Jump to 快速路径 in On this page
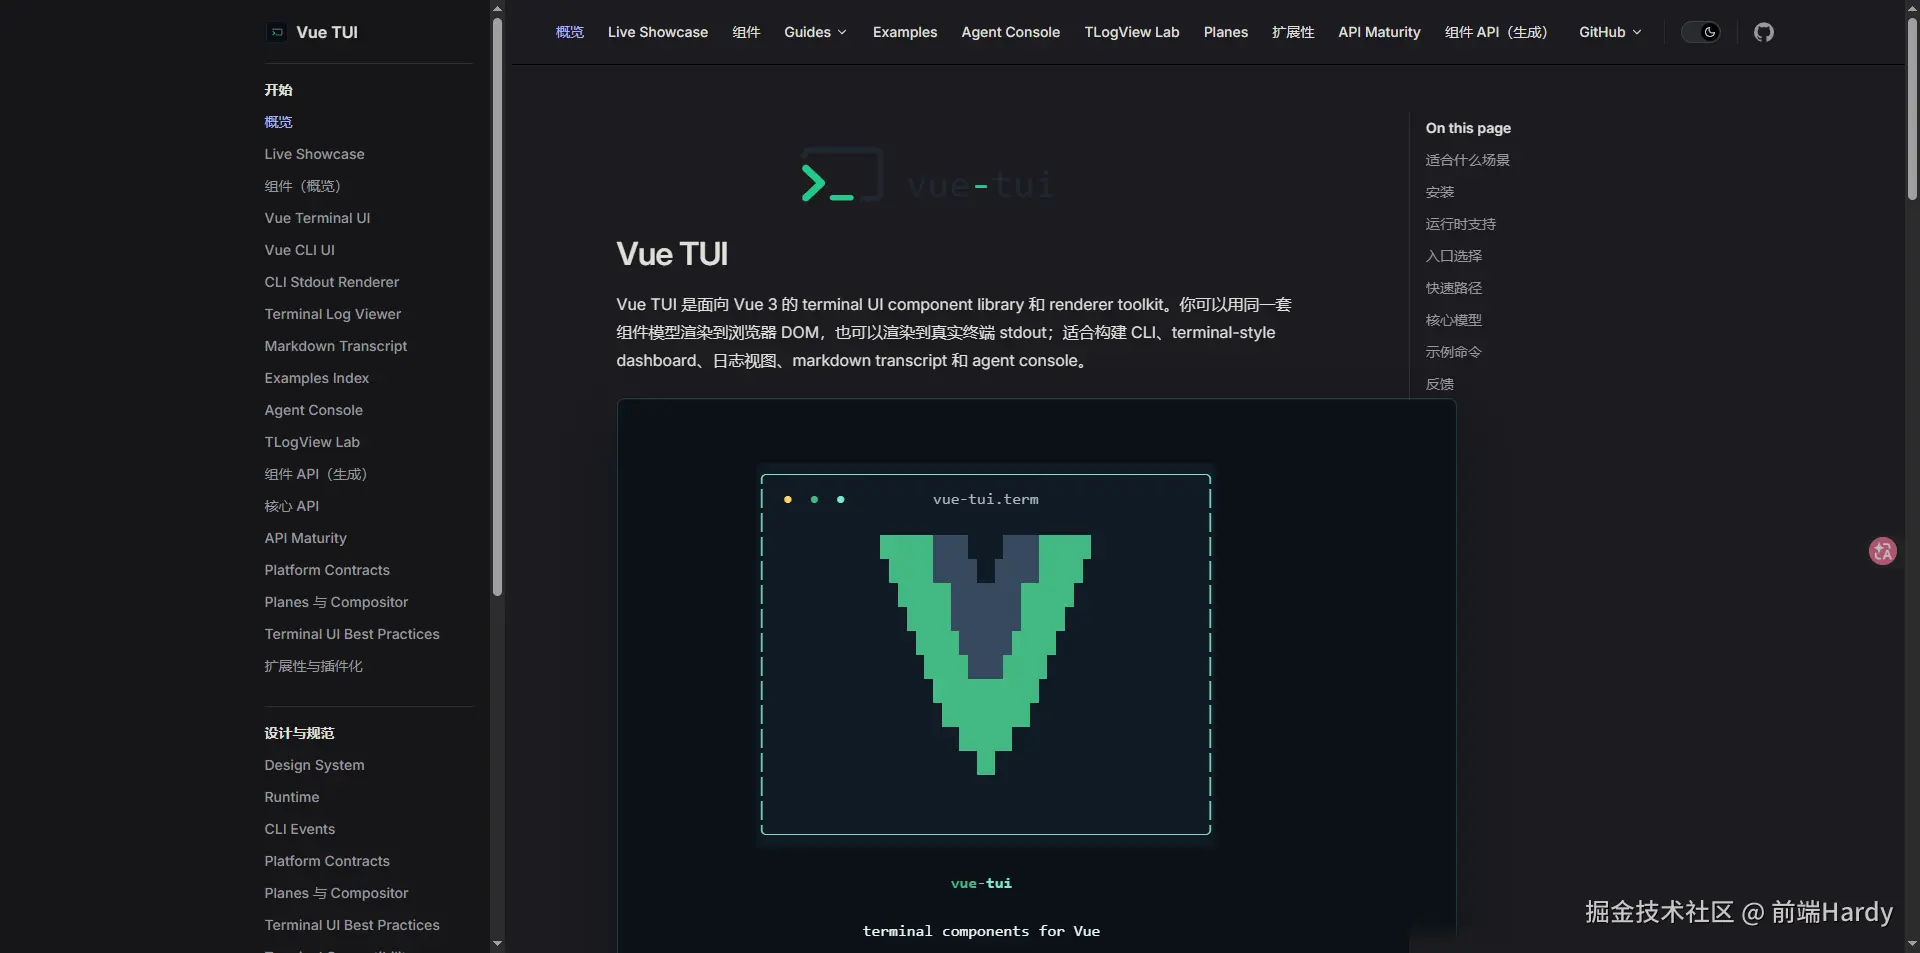 click(x=1454, y=288)
